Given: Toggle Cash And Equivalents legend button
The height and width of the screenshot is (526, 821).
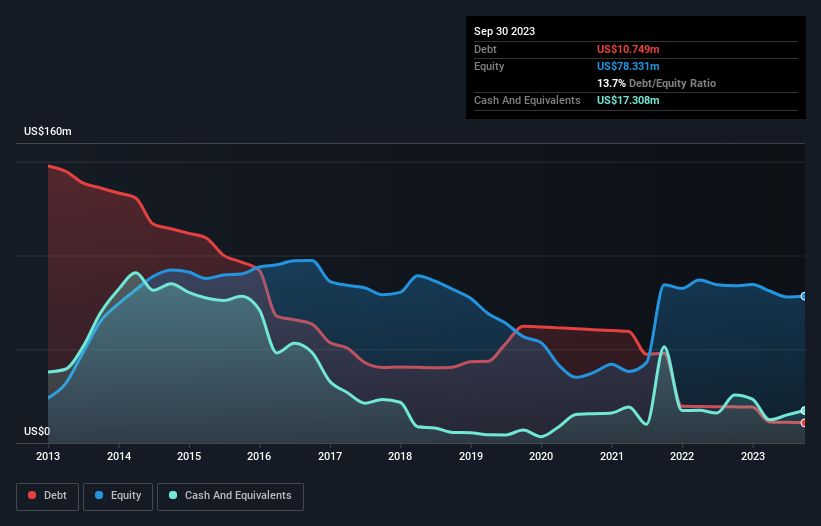Looking at the screenshot, I should pos(230,496).
